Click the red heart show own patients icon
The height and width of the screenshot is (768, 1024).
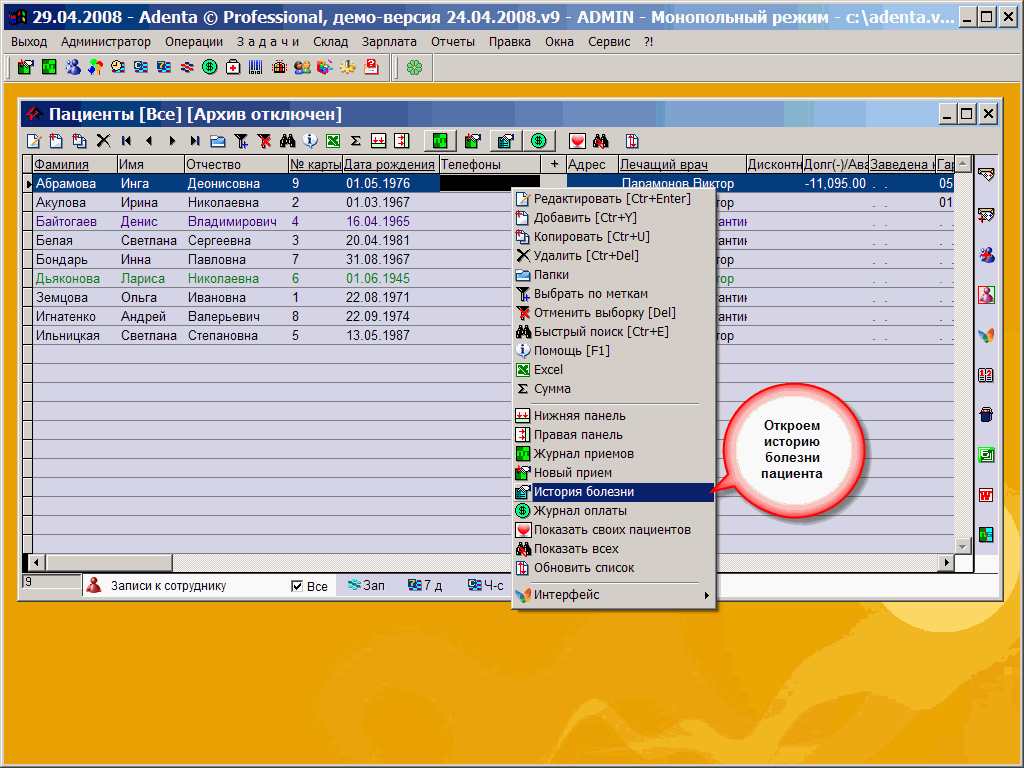[577, 141]
